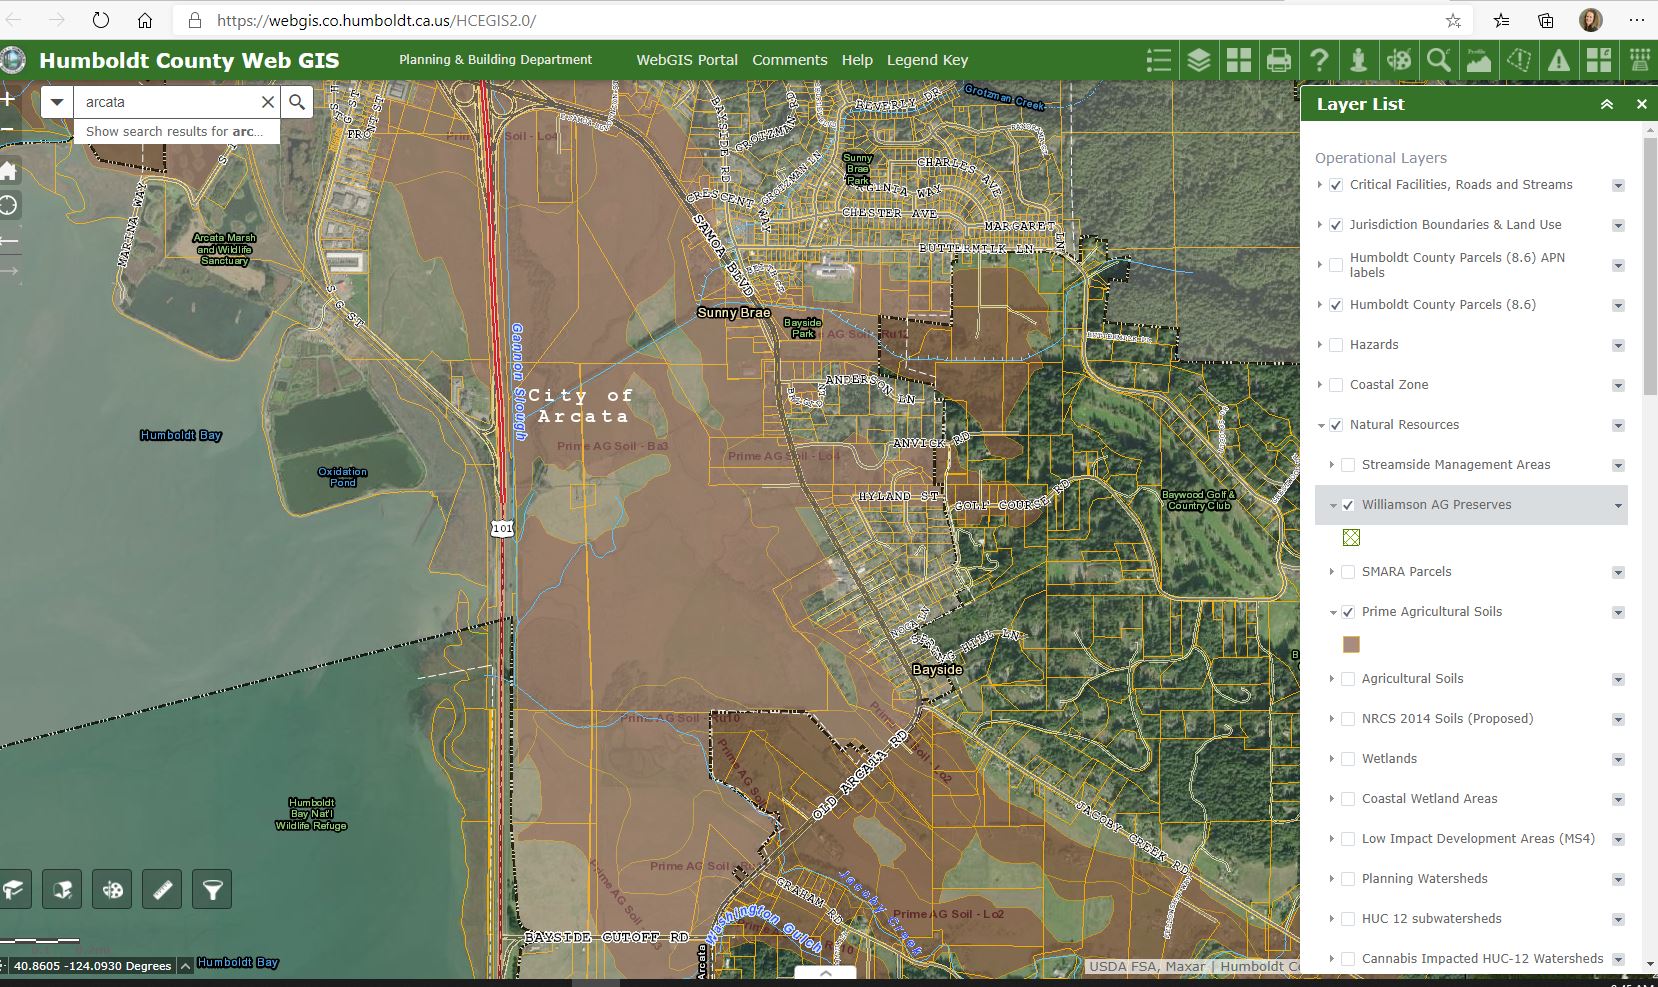The width and height of the screenshot is (1658, 987).
Task: Click the Print widget icon
Action: click(1278, 61)
